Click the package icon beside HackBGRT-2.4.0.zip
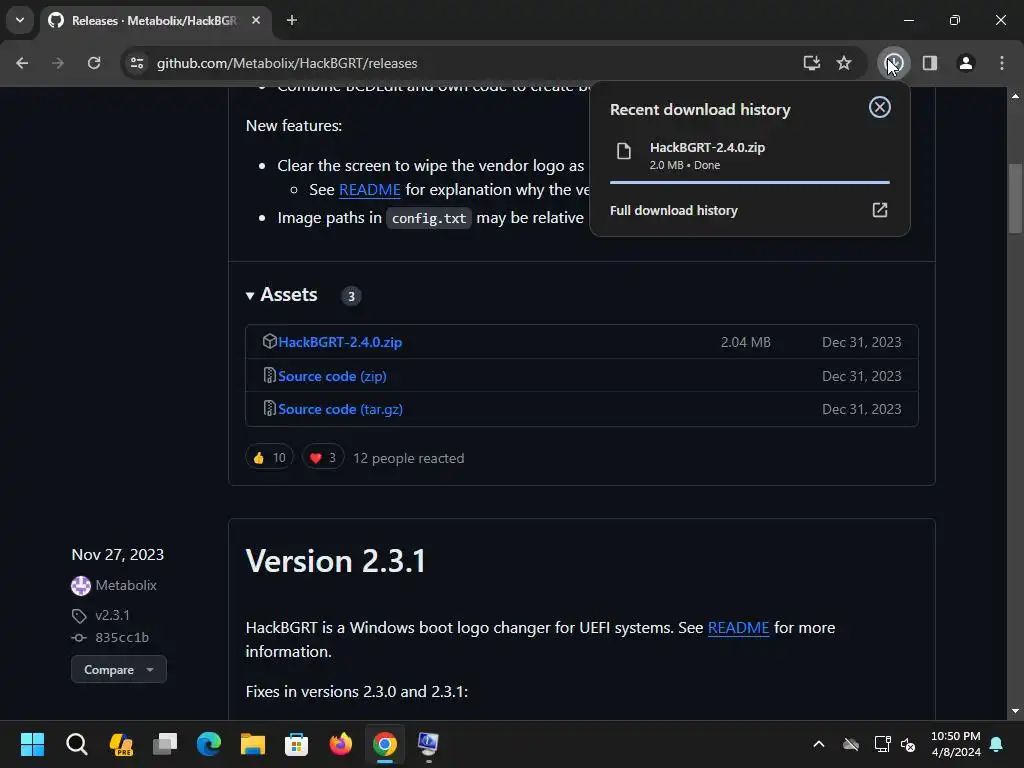Screen dimensions: 1024x768 pos(270,341)
